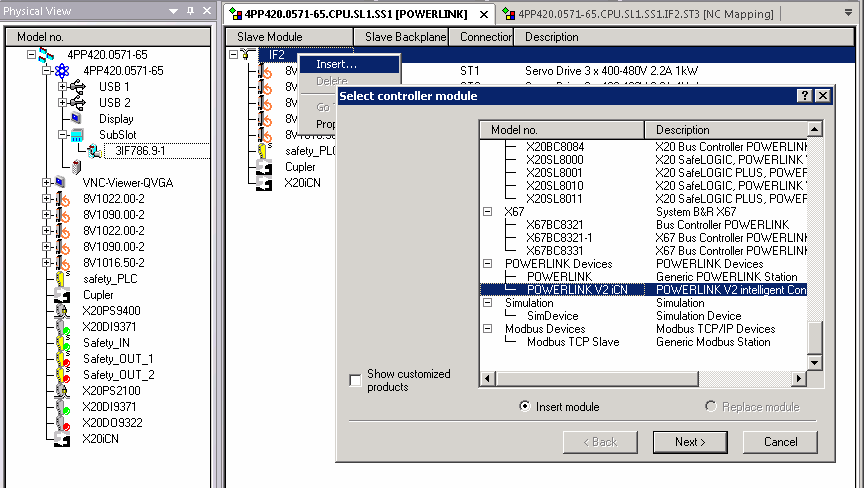Open dialog help question mark button
865x488 pixels.
(x=804, y=95)
